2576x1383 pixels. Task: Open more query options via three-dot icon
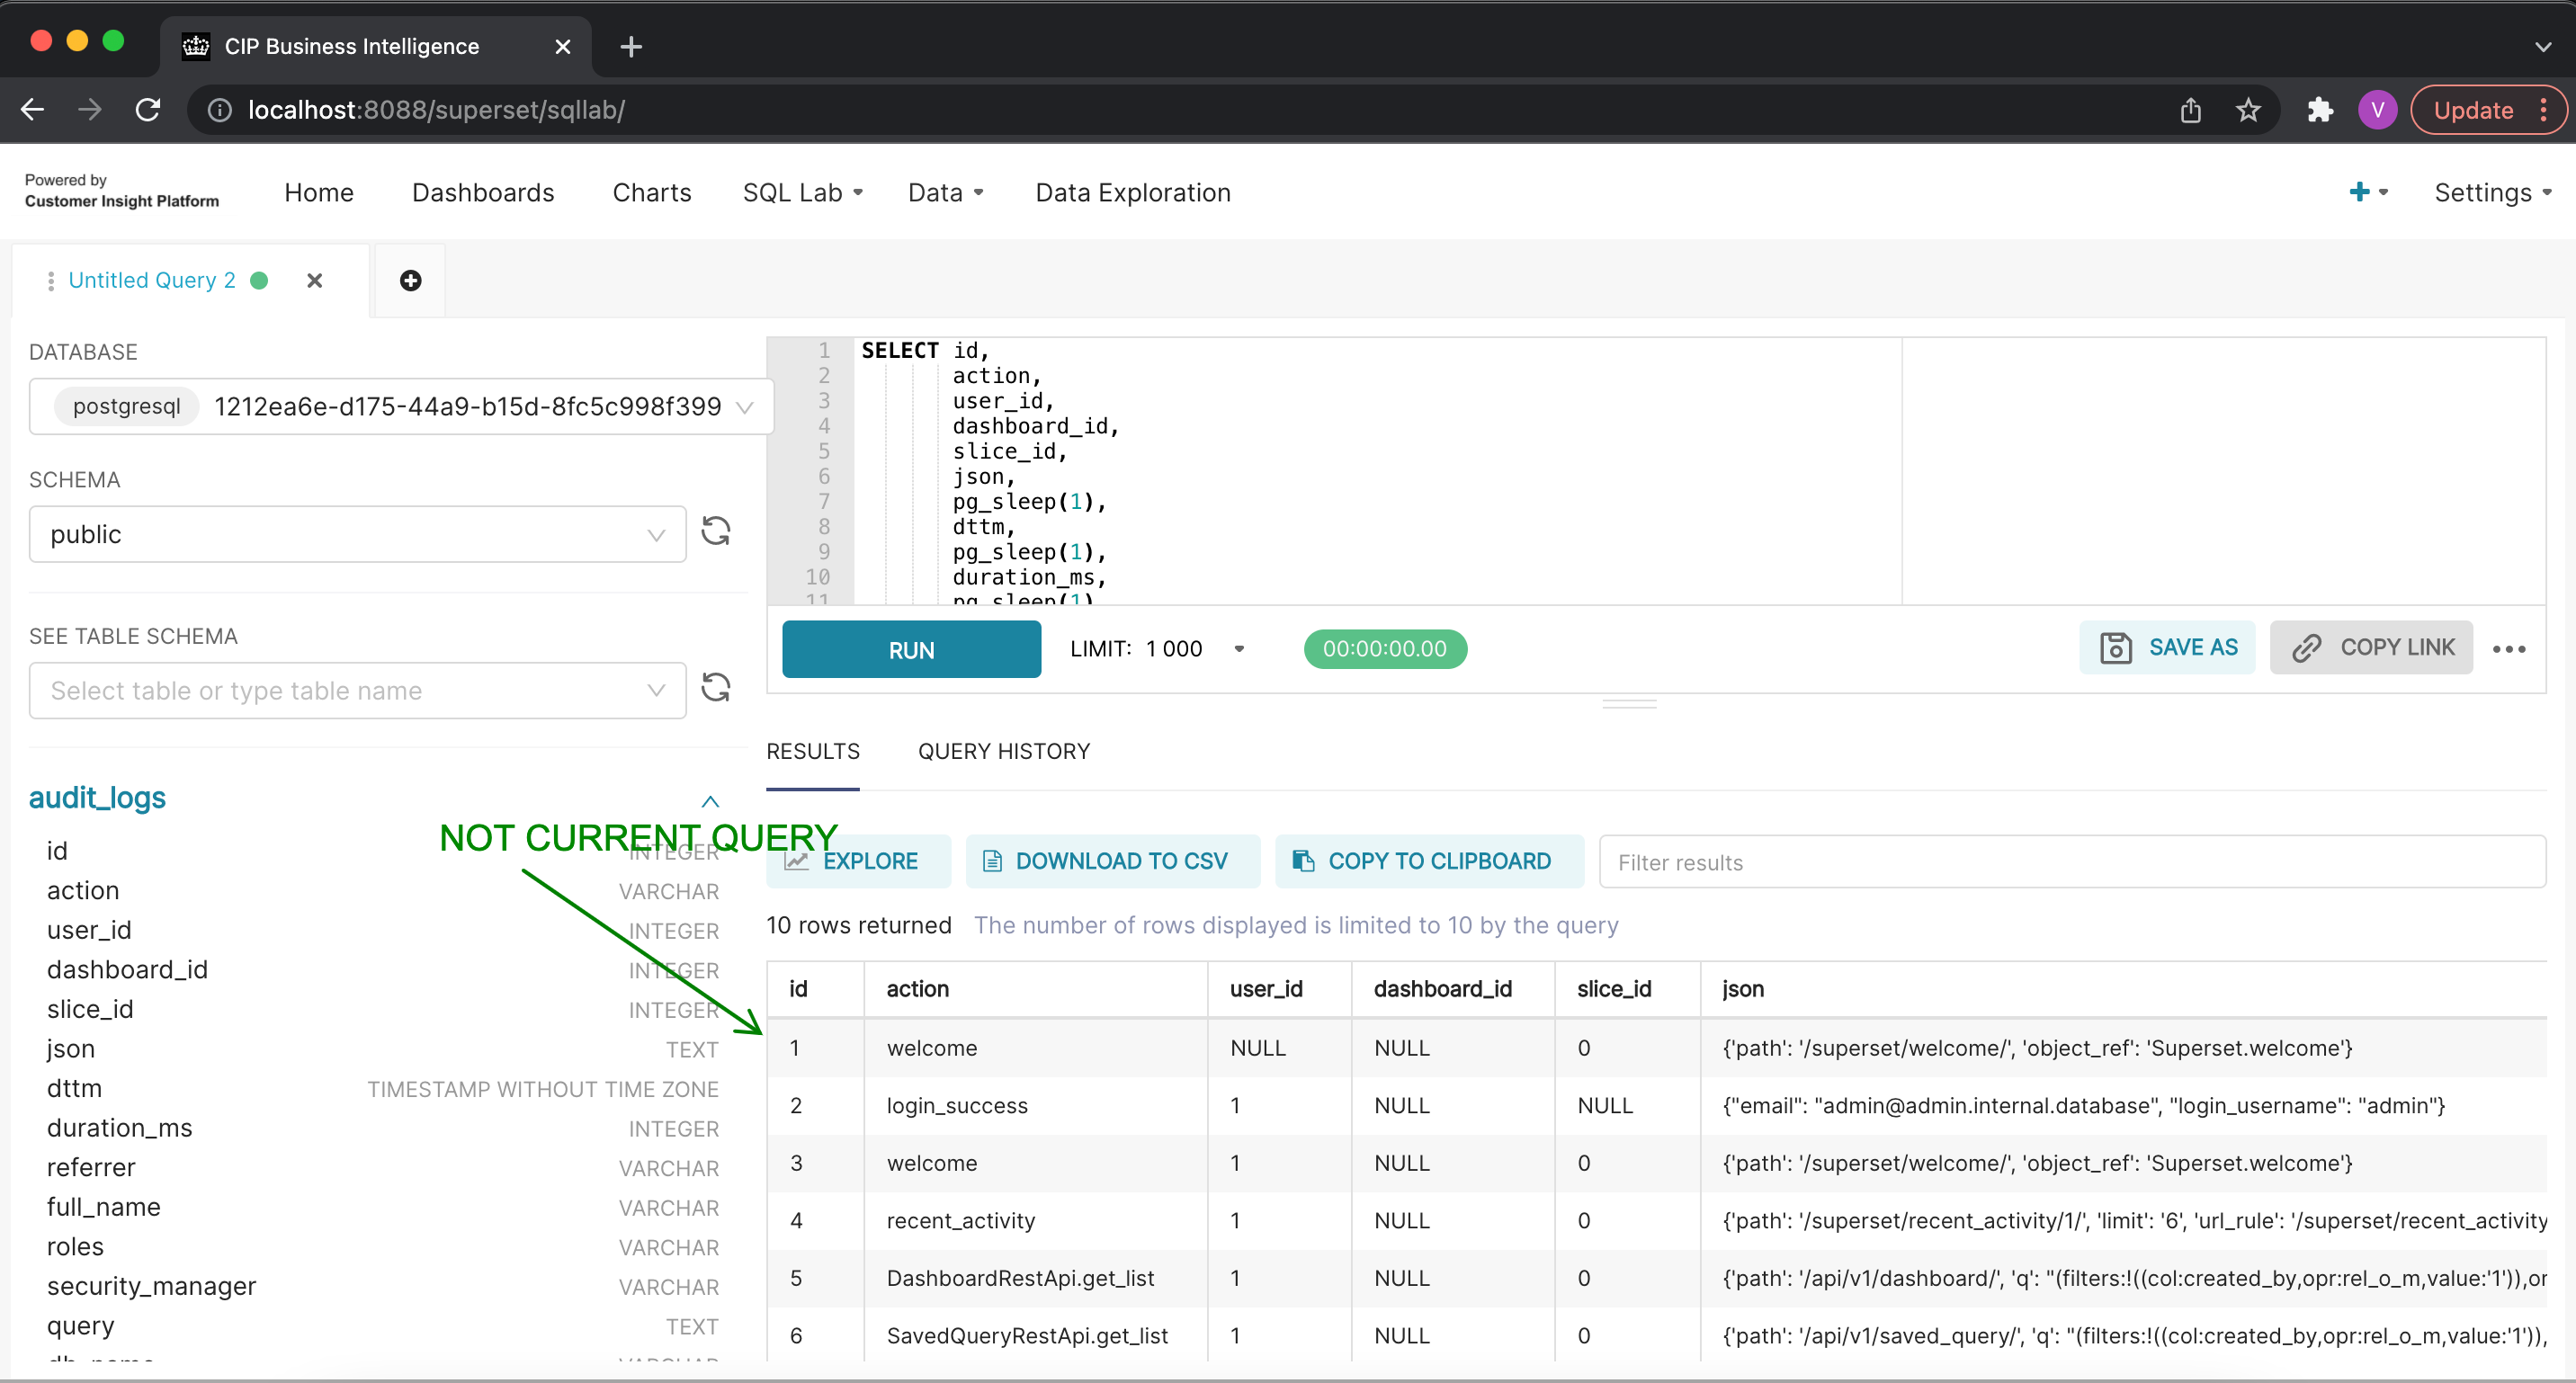[2510, 648]
